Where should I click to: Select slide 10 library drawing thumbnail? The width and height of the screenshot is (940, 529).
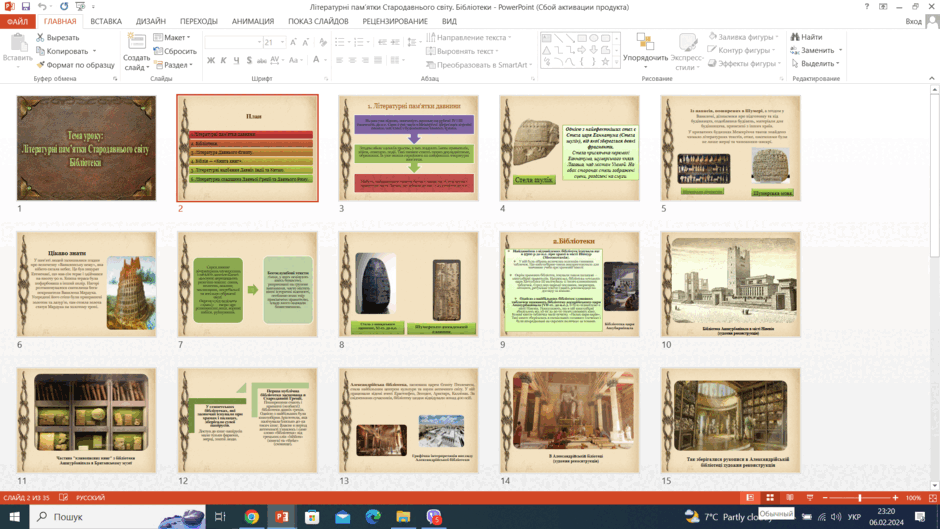pyautogui.click(x=730, y=284)
